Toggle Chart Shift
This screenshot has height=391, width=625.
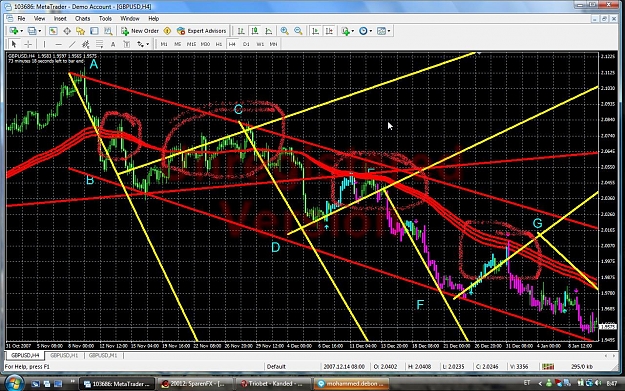pos(329,31)
